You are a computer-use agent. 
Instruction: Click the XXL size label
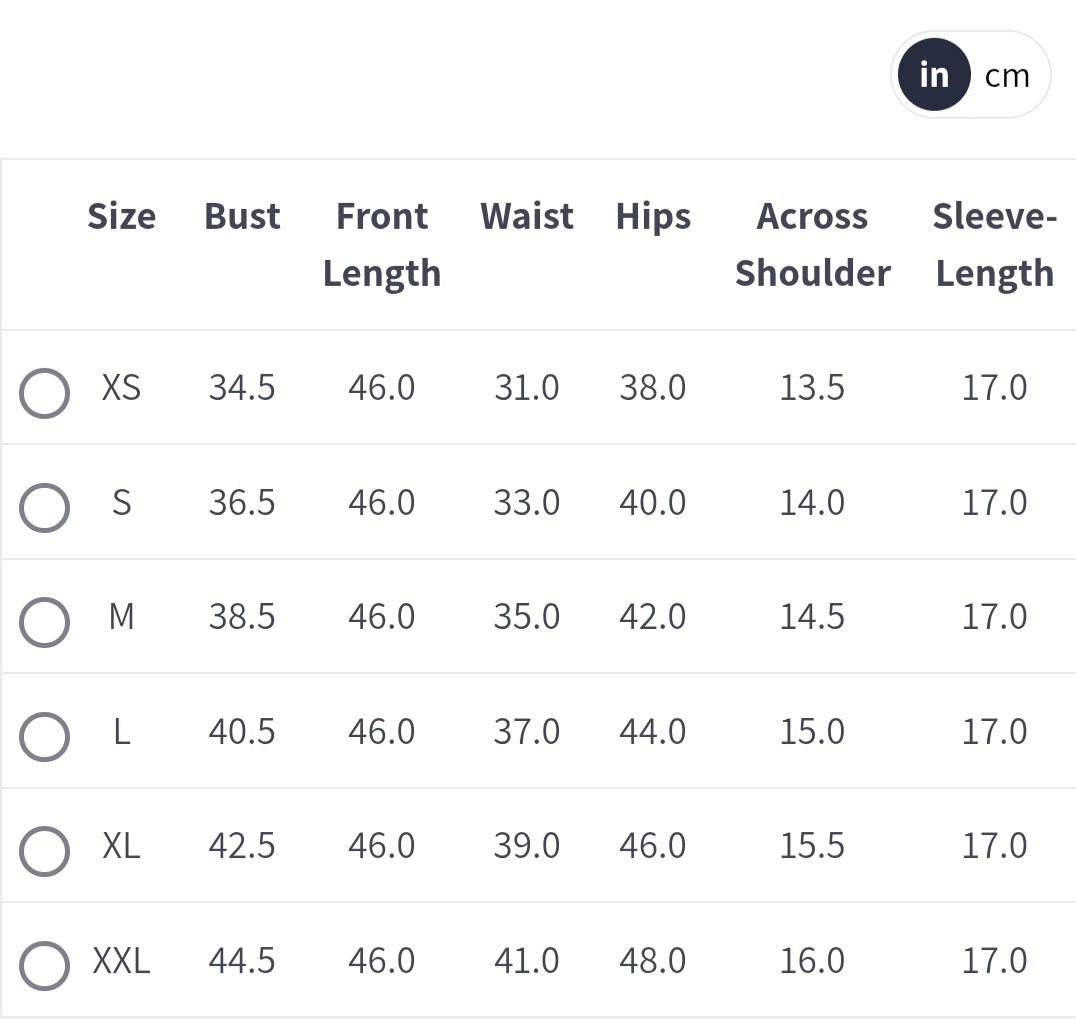[x=121, y=961]
